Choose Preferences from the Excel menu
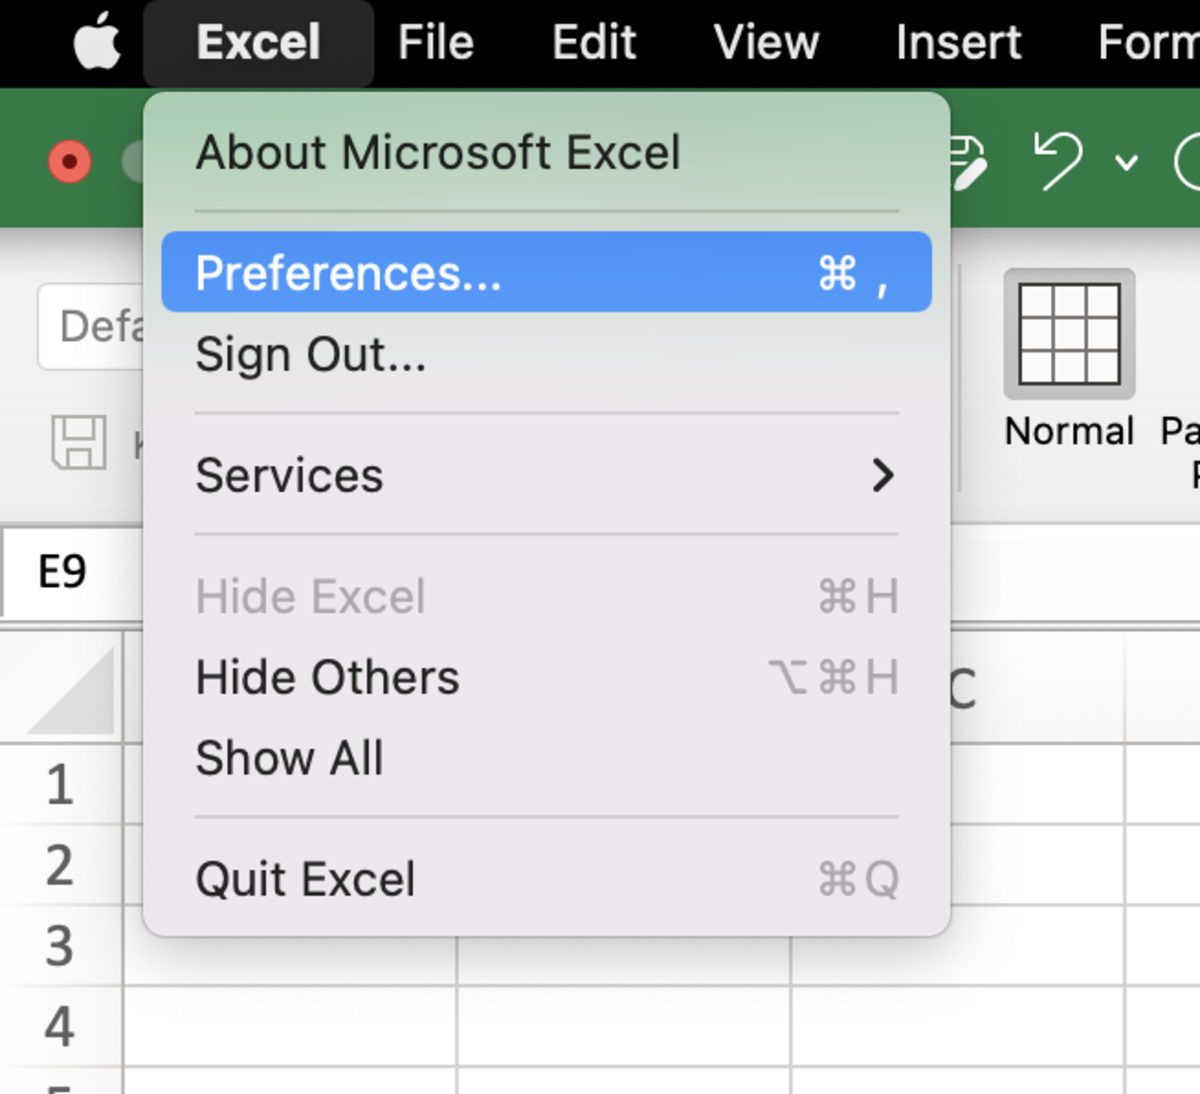1200x1094 pixels. [x=348, y=271]
